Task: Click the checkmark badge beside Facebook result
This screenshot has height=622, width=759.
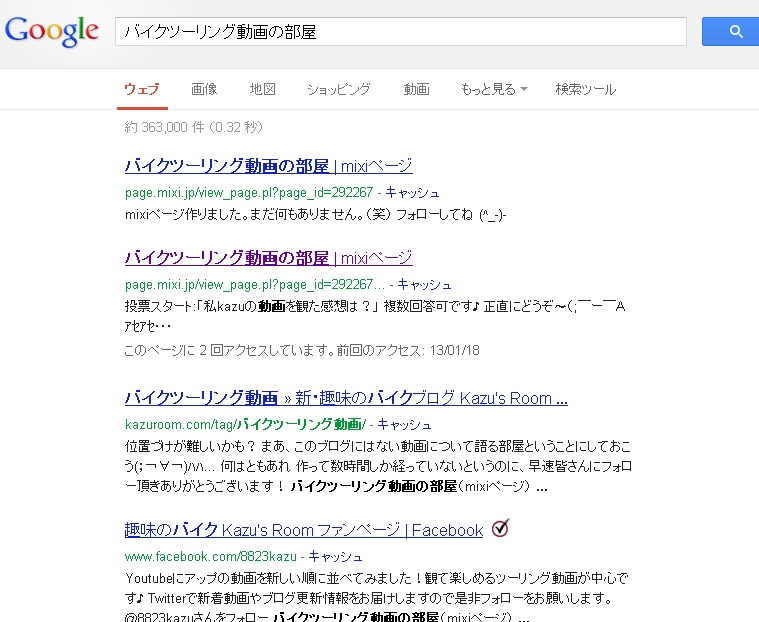Action: tap(501, 529)
